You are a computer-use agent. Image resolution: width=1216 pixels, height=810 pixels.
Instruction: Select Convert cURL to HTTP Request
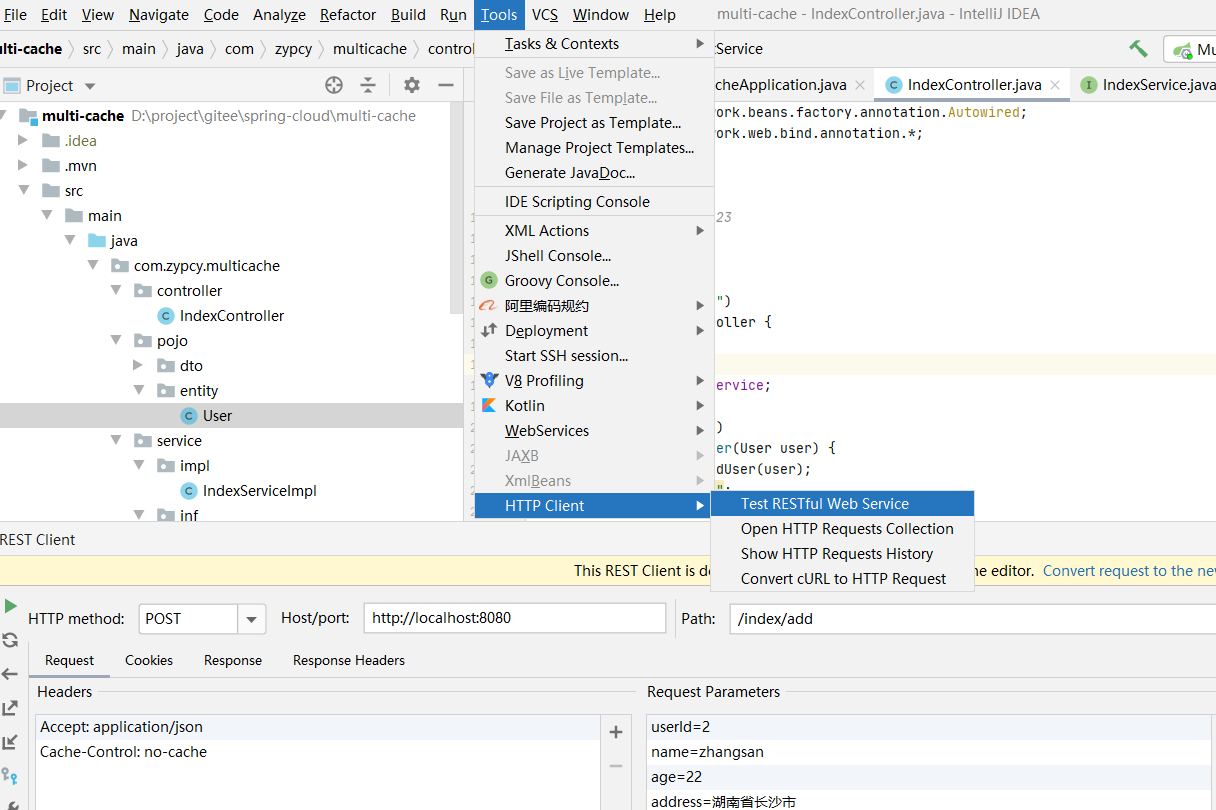click(x=842, y=579)
